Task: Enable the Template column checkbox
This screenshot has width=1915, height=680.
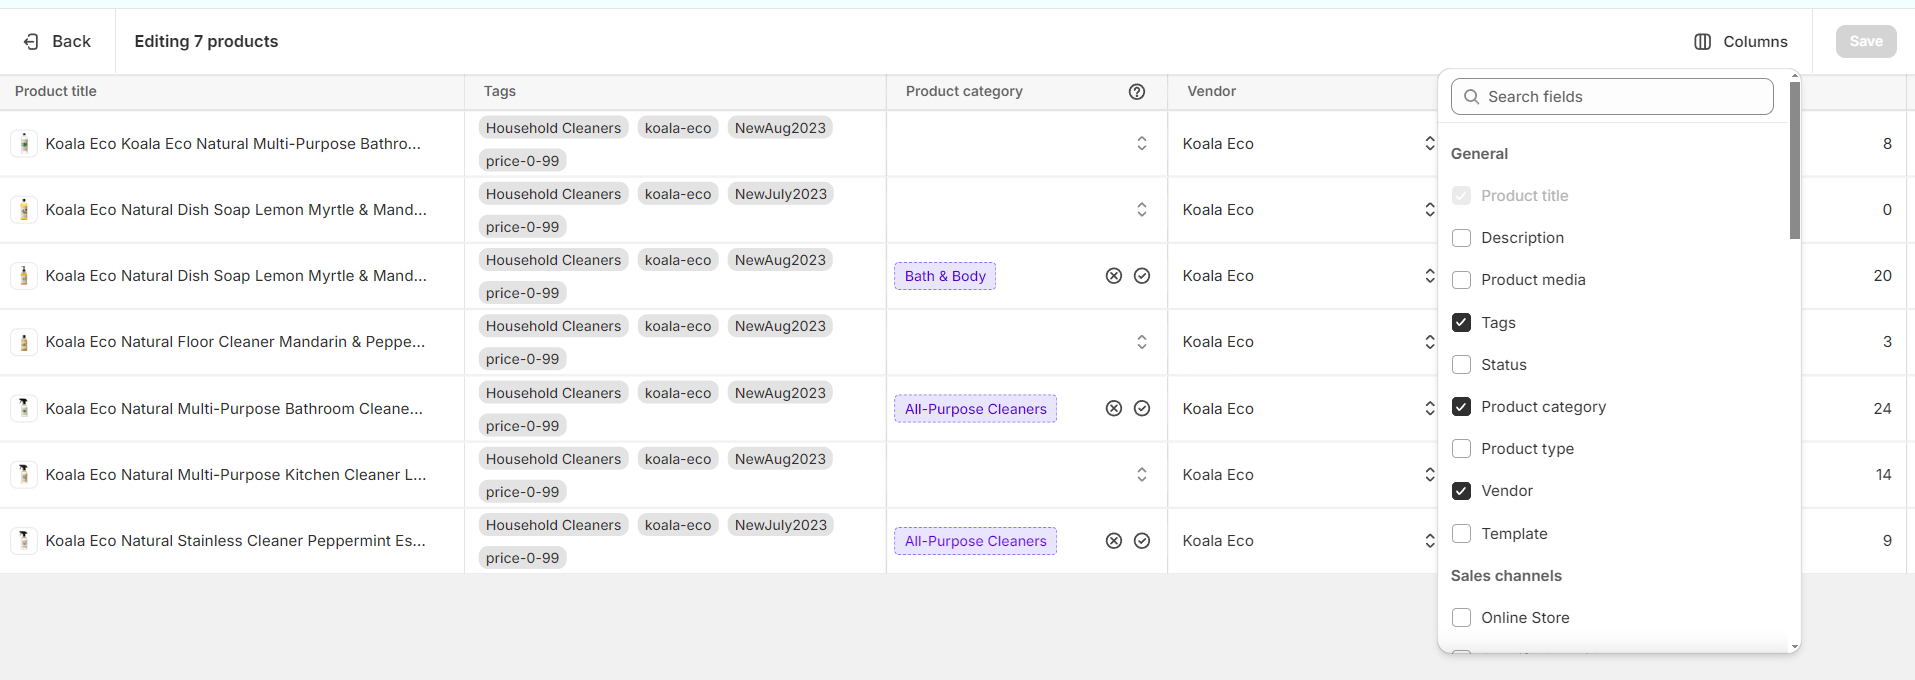Action: (x=1461, y=533)
